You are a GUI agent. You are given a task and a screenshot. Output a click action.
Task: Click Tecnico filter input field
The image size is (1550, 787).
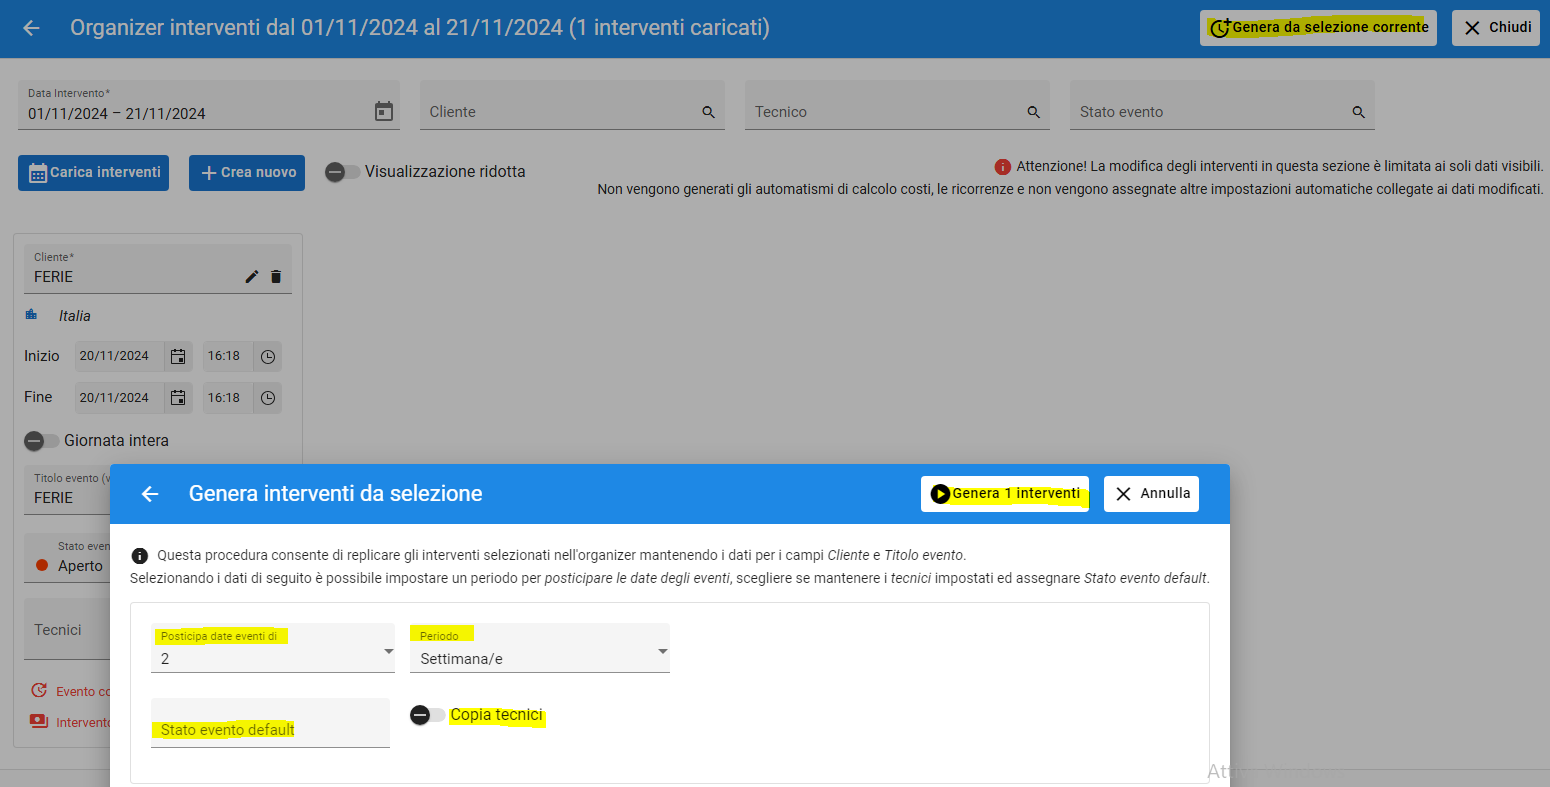[897, 105]
